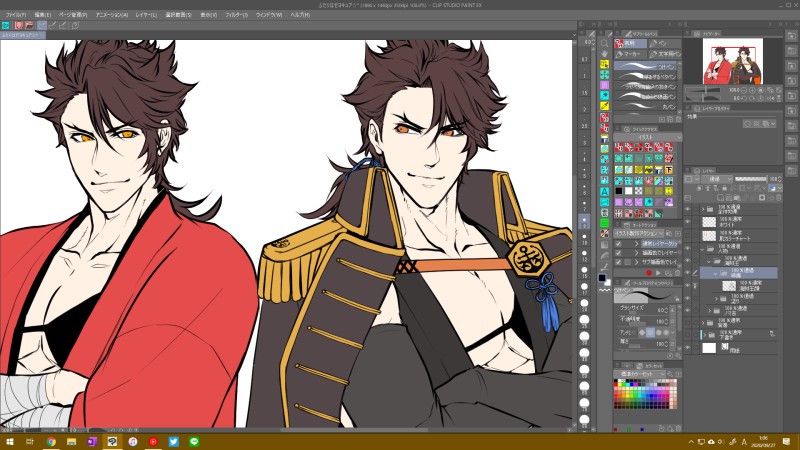
Task: Toggle visibility of 用紙 paper layer
Action: 688,348
